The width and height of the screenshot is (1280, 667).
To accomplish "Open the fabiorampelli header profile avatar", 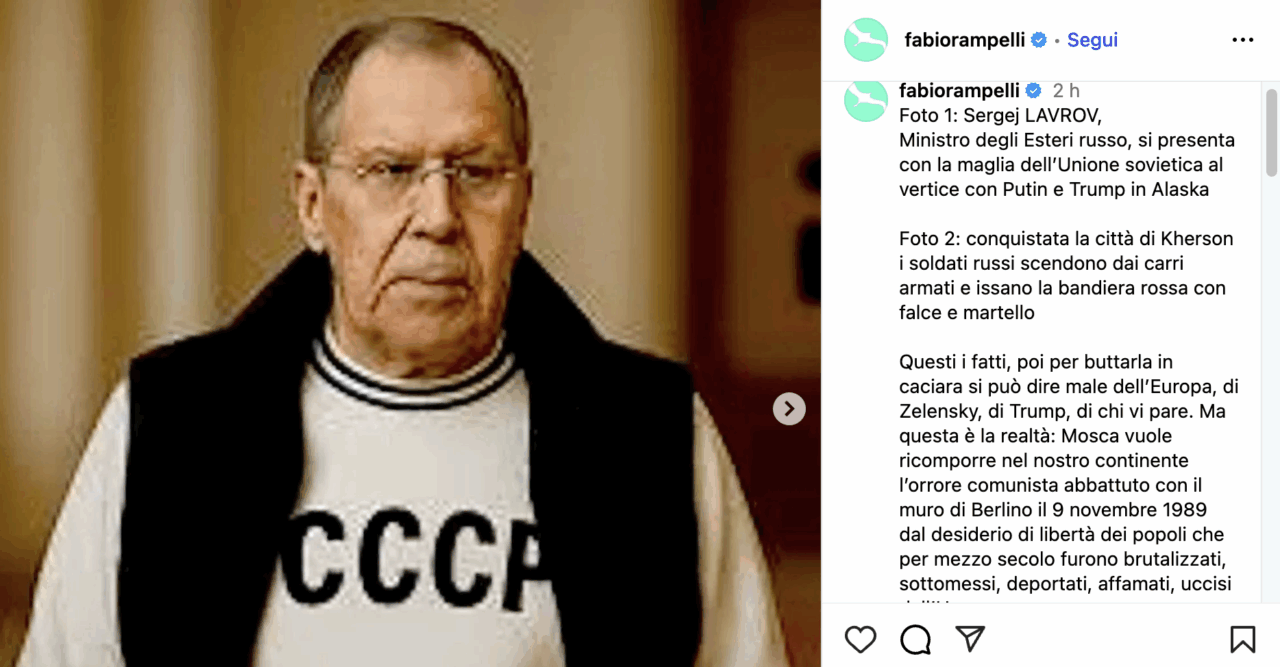I will 866,40.
